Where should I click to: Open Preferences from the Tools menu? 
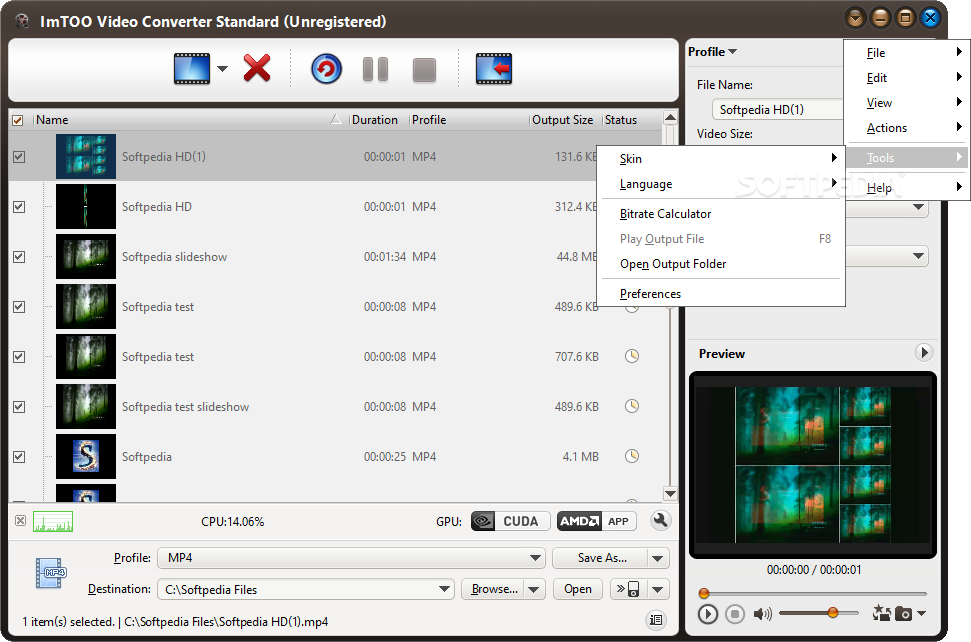[723, 293]
